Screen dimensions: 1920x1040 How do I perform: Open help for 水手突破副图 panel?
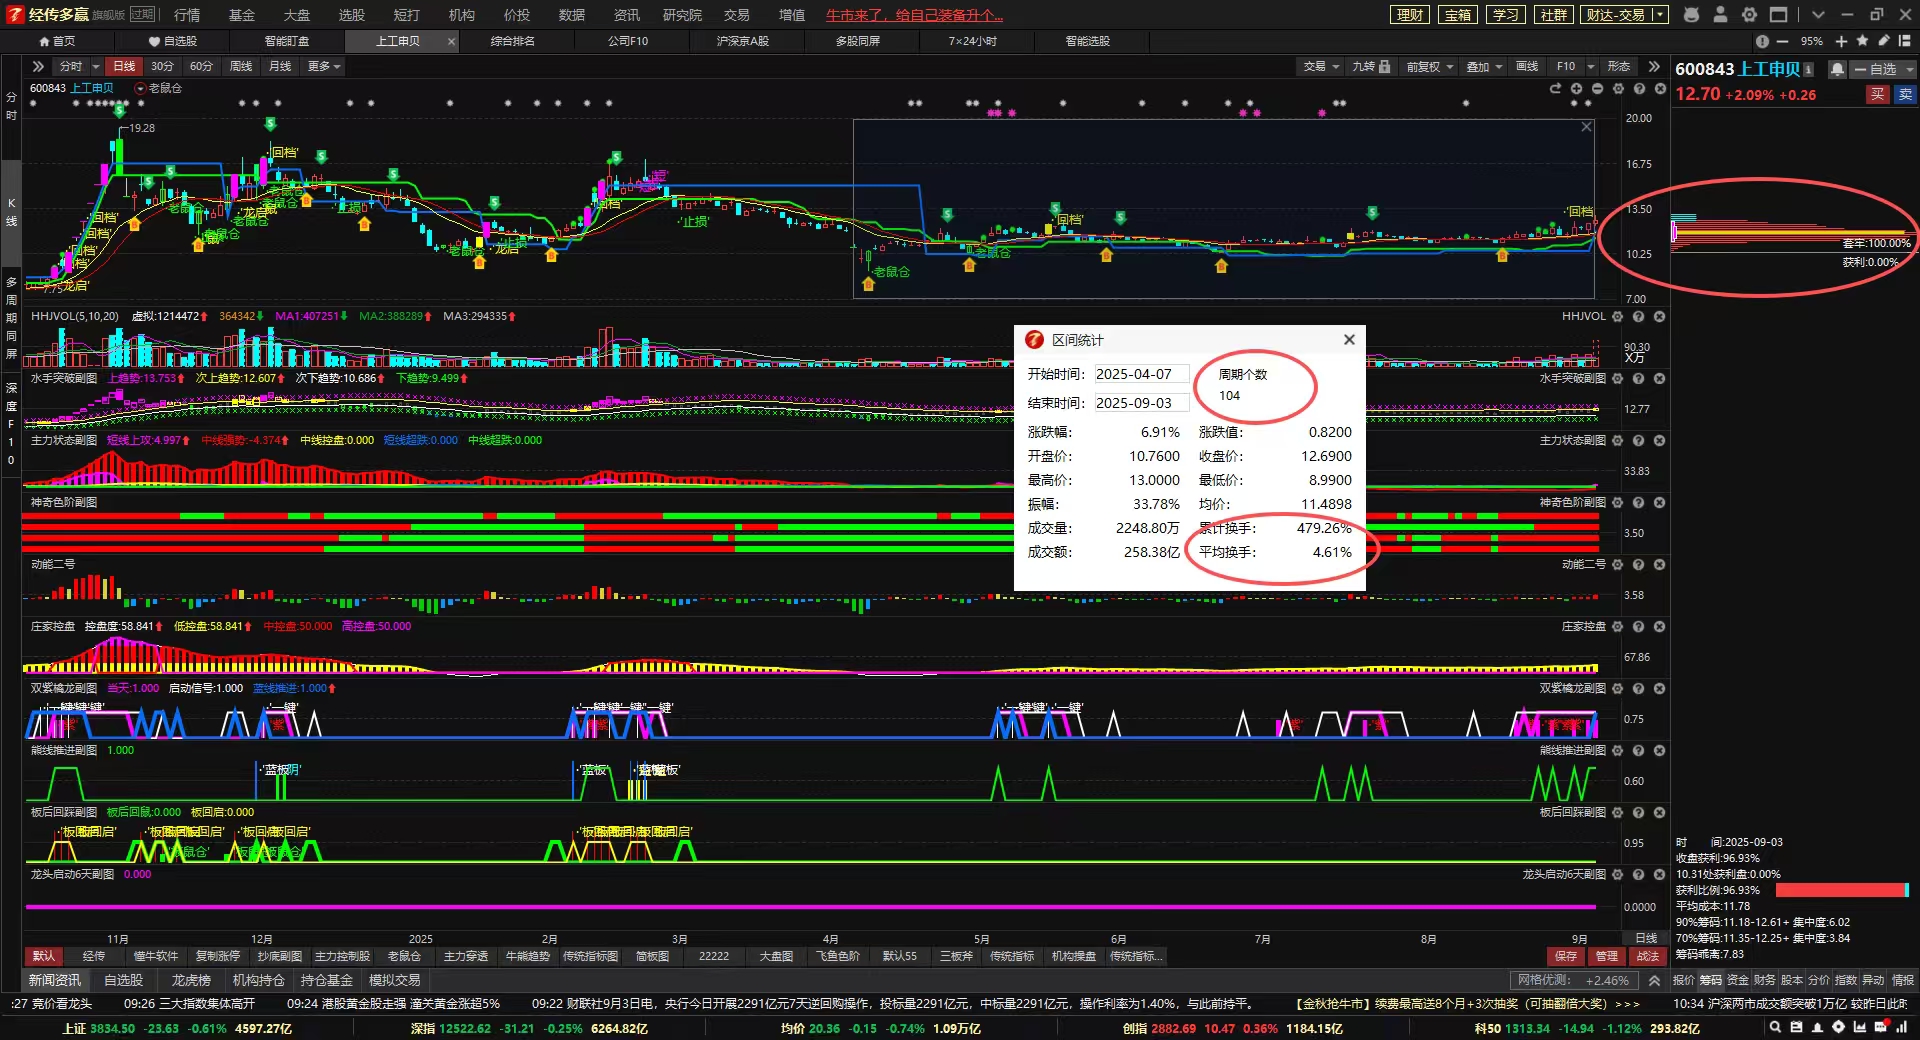tap(1639, 378)
